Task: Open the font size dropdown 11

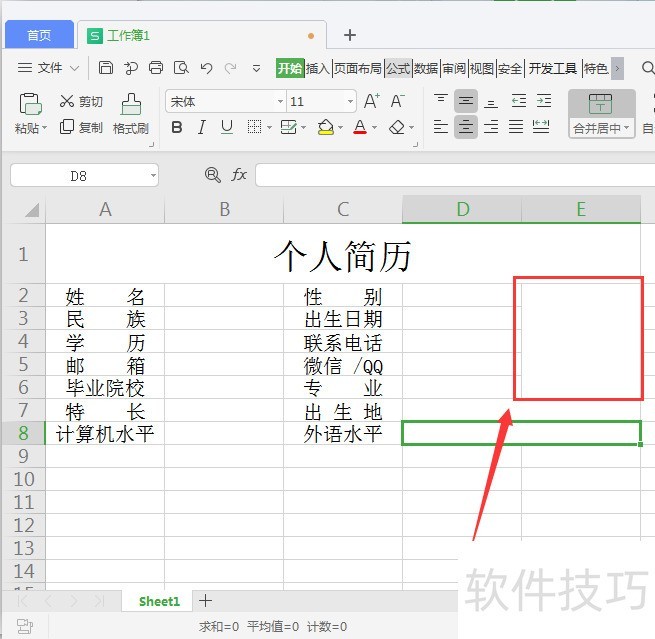Action: coord(350,101)
